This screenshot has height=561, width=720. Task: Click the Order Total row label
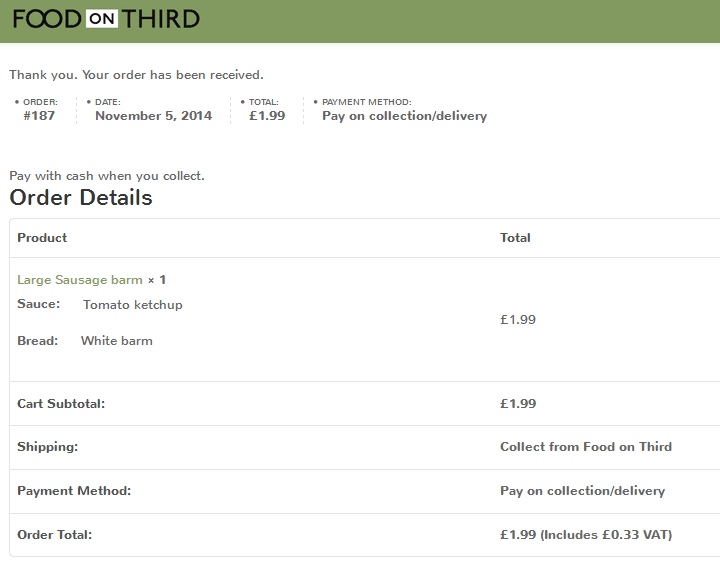coord(55,535)
